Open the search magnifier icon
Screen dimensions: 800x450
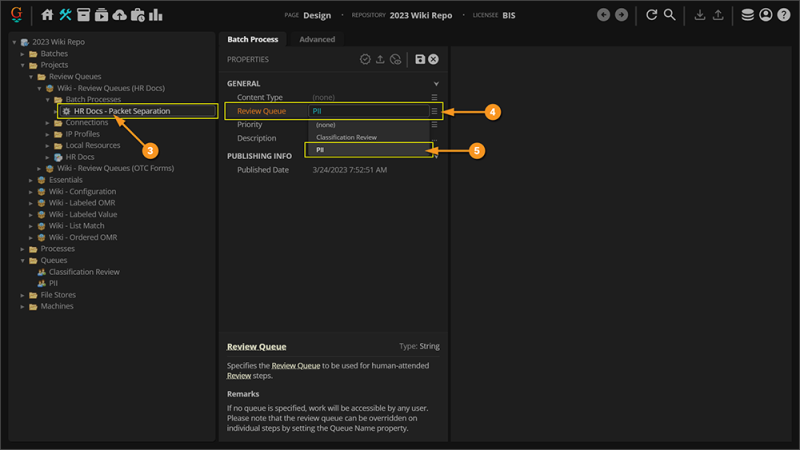(x=670, y=15)
